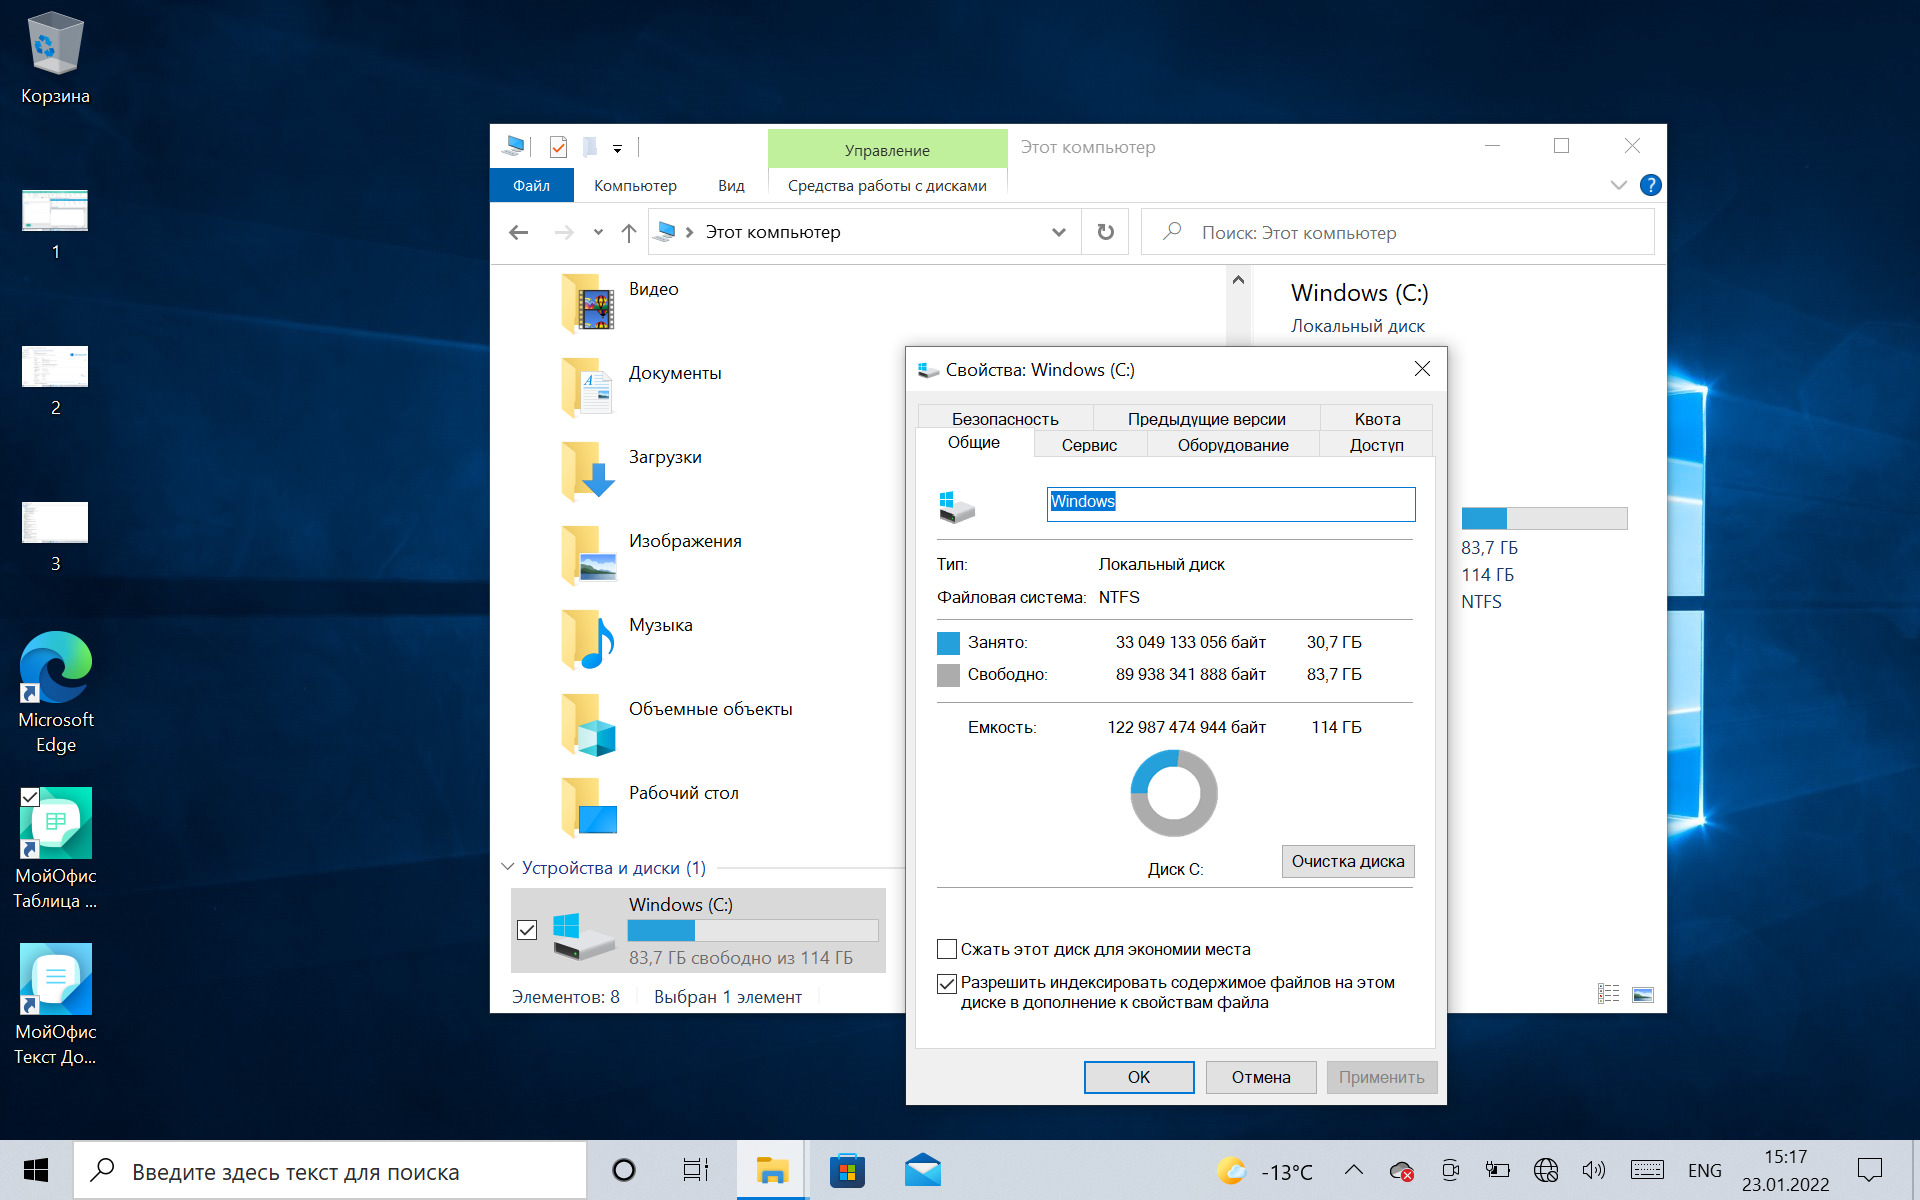Click the refresh button in address bar
Viewport: 1920px width, 1200px height.
tap(1105, 232)
